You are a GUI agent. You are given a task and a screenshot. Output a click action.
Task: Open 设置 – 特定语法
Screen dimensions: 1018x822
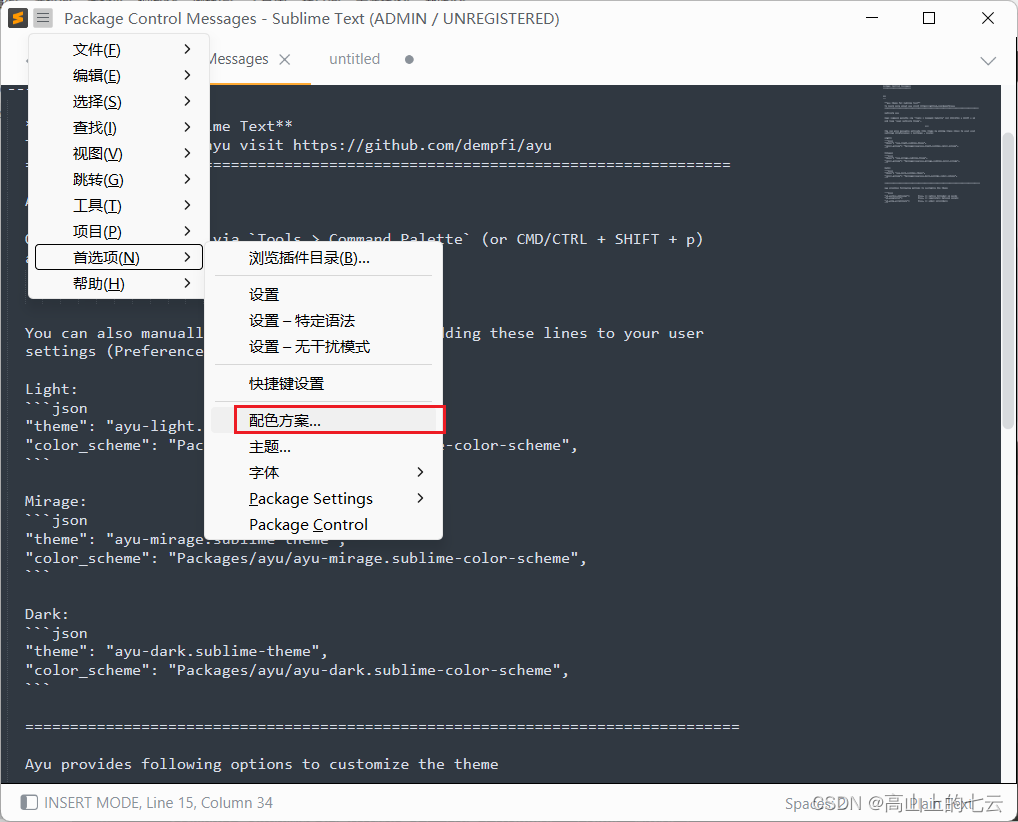point(323,320)
